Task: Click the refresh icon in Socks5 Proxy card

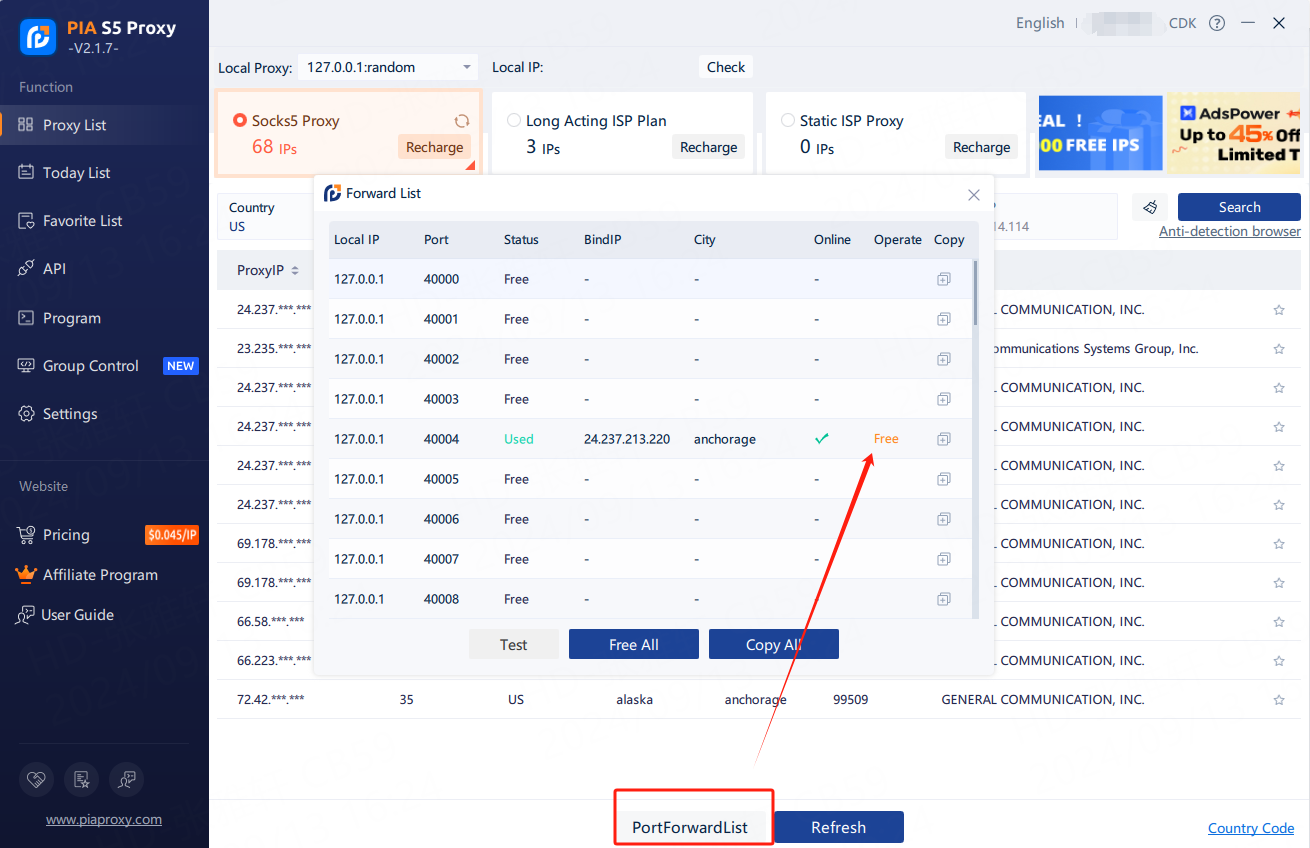Action: (x=461, y=121)
